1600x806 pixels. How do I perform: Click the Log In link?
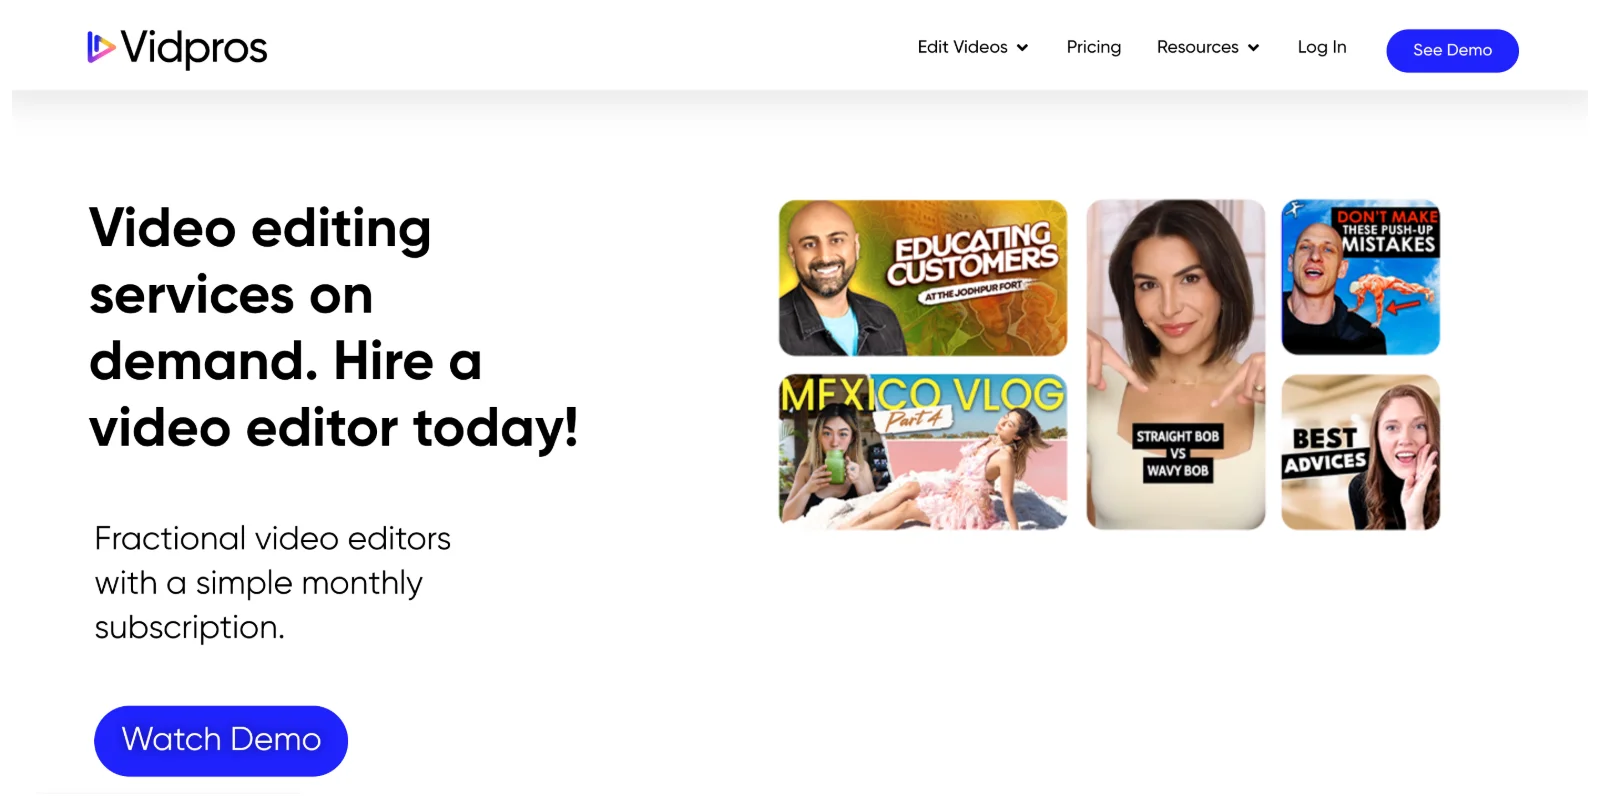point(1321,47)
